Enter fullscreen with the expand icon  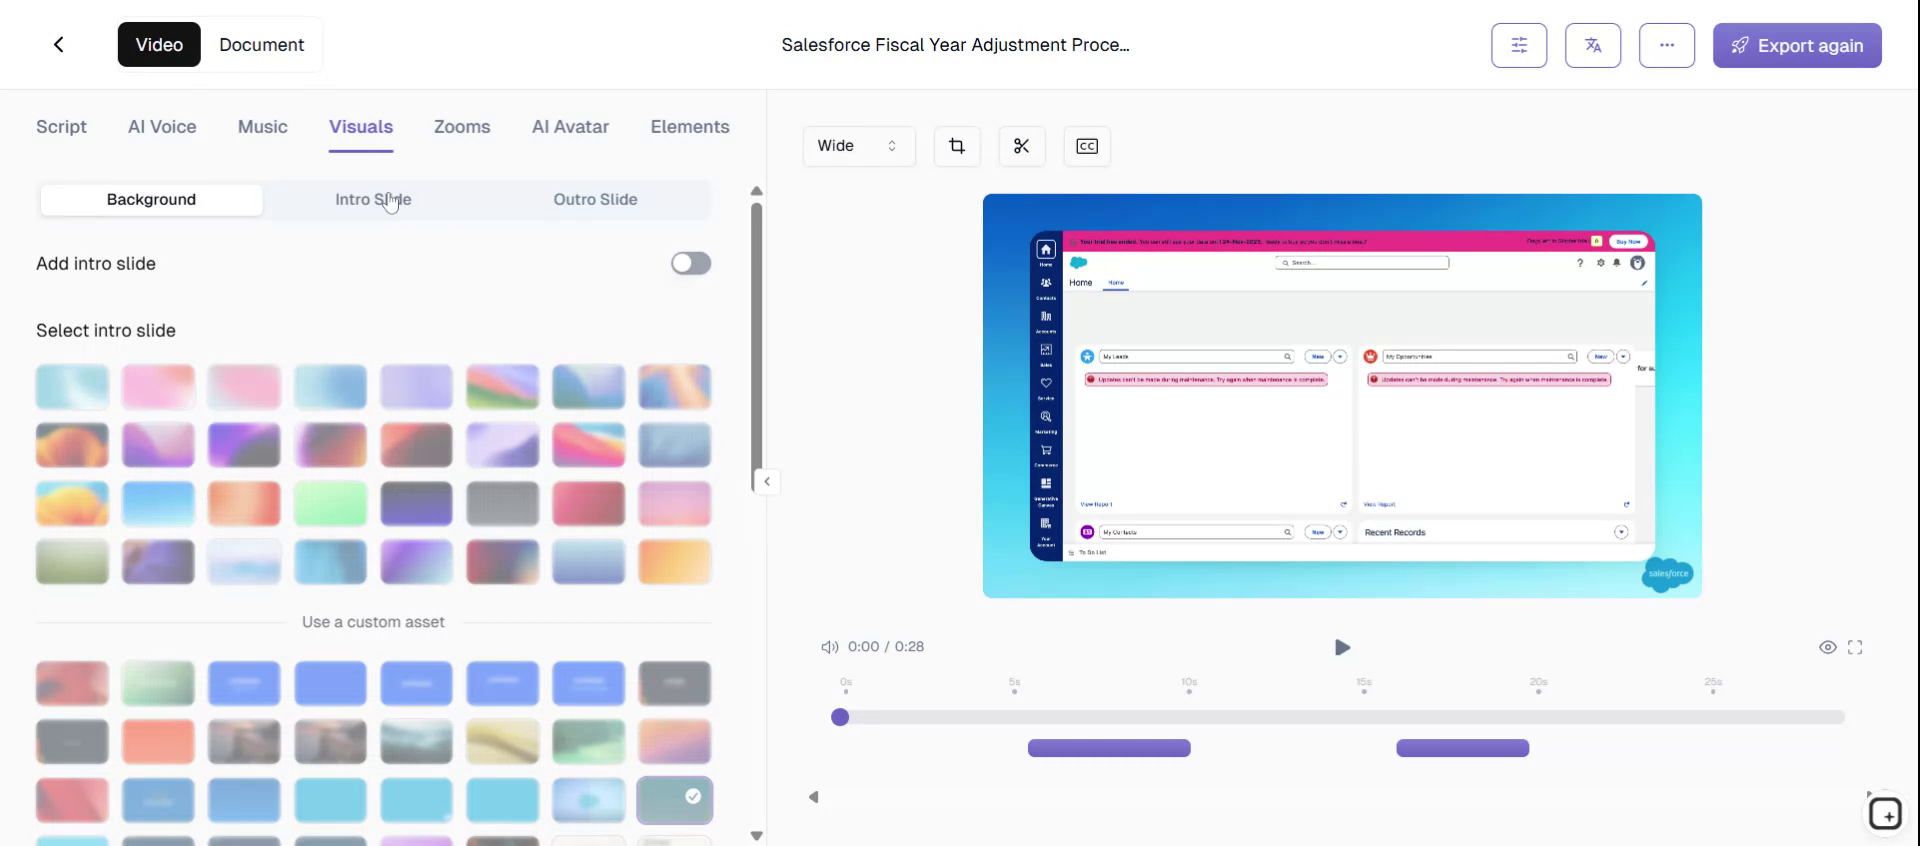click(1855, 647)
